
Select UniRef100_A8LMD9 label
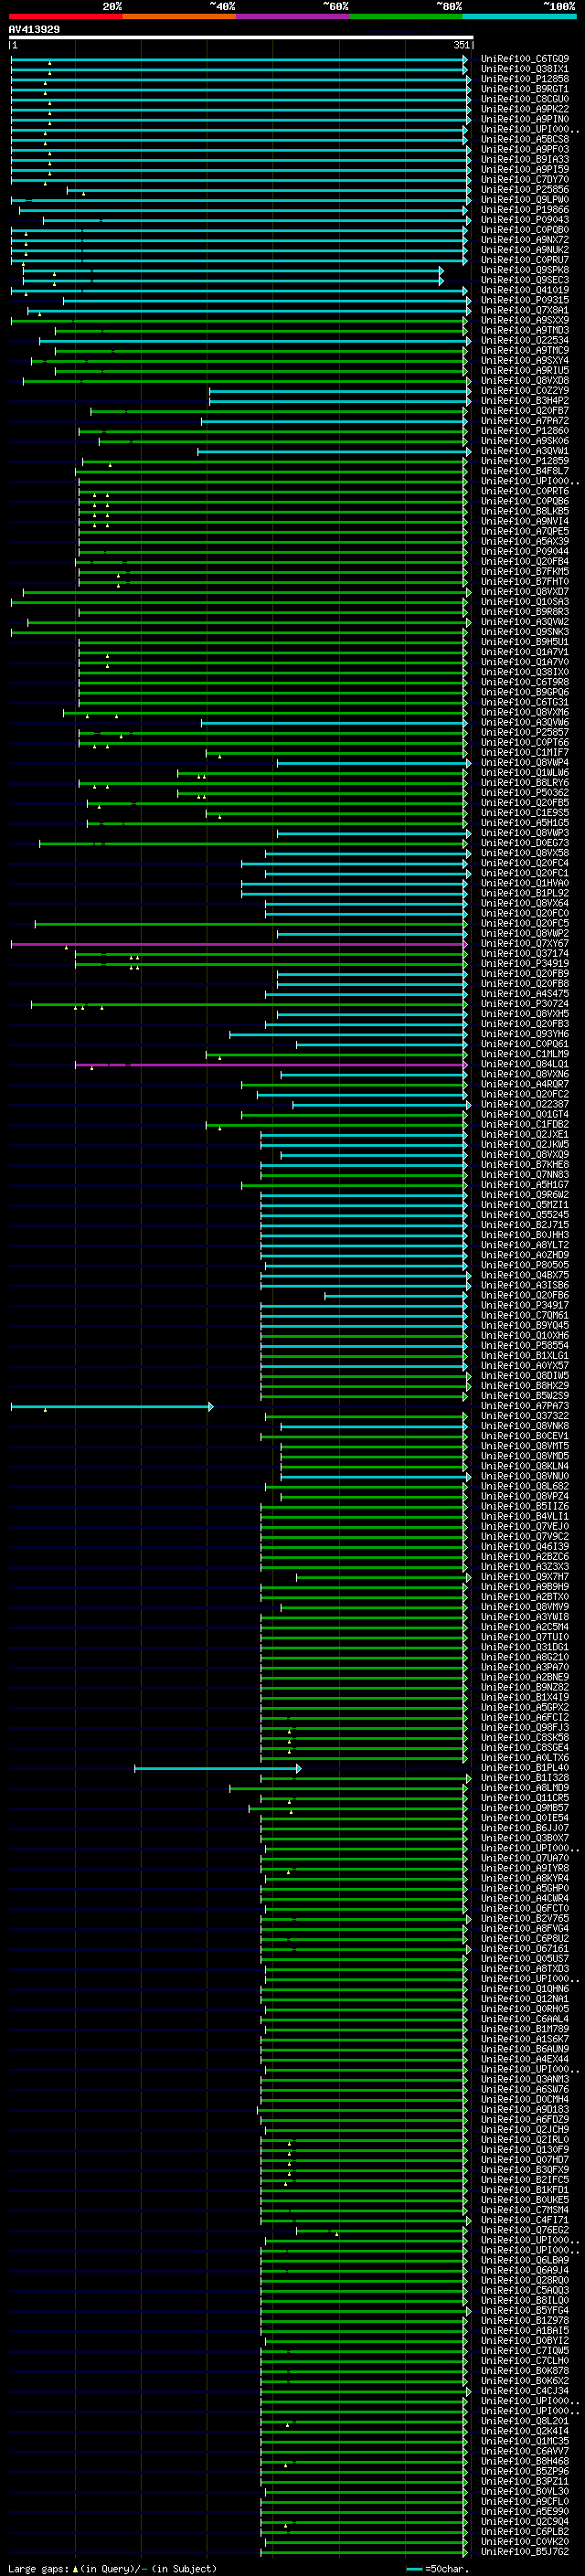(x=525, y=1788)
